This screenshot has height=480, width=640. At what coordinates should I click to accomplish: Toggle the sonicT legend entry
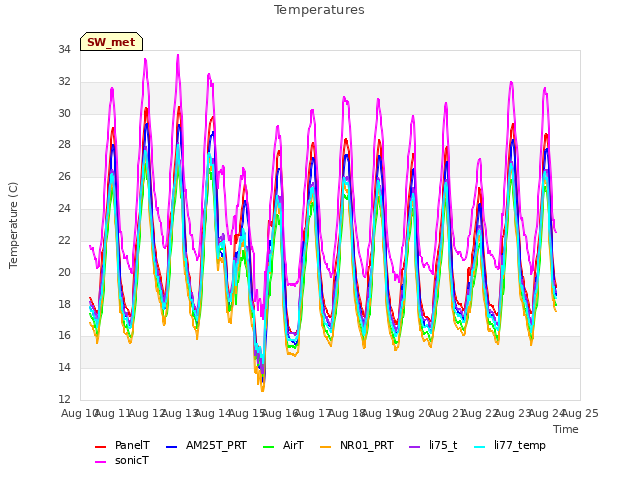(122, 461)
